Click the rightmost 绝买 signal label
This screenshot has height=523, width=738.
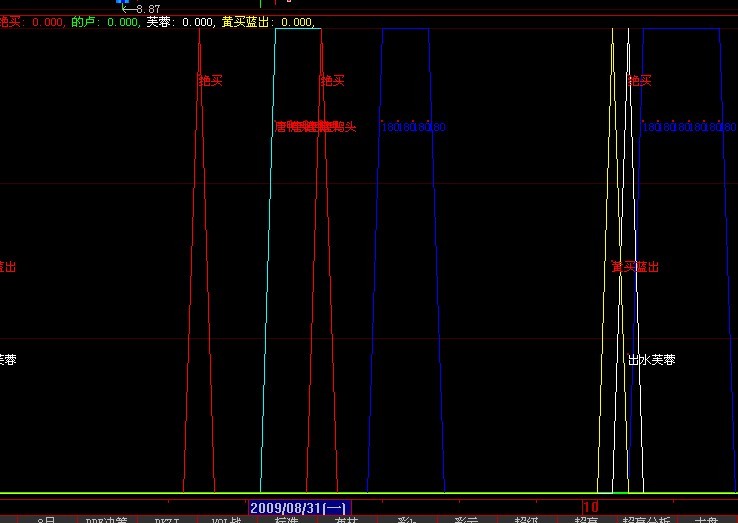tap(639, 80)
